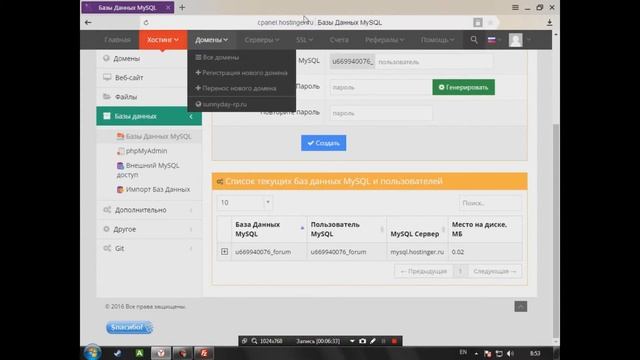
Task: Click the browser back arrow
Action: (88, 22)
